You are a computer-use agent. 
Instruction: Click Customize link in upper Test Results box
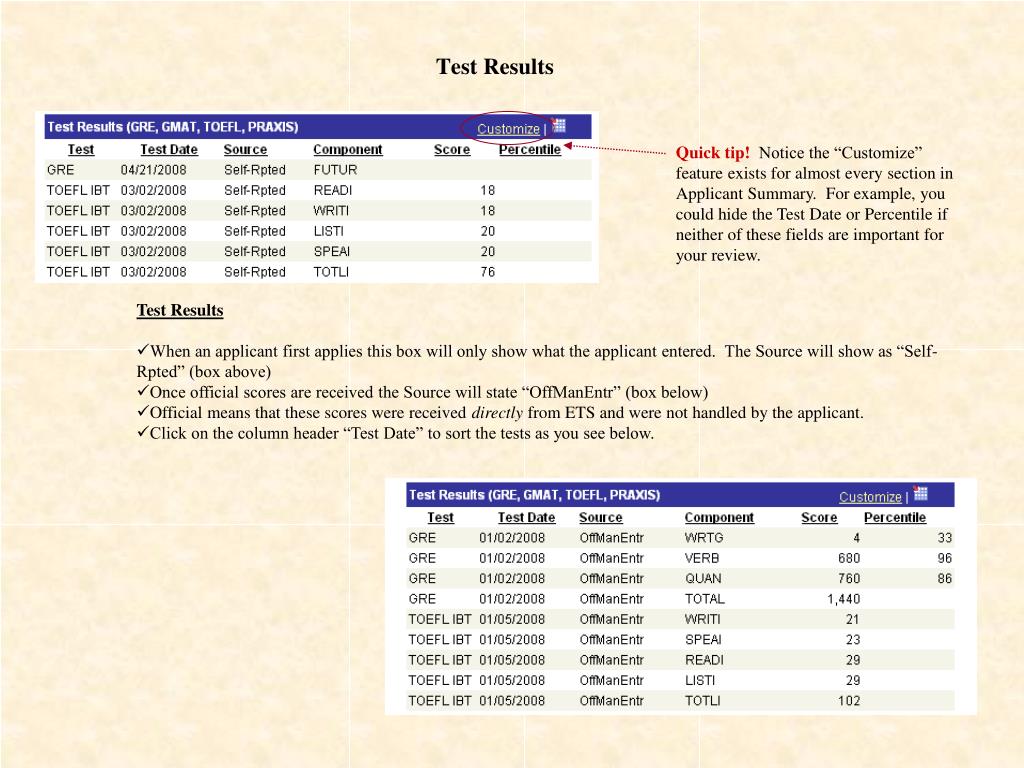(508, 129)
